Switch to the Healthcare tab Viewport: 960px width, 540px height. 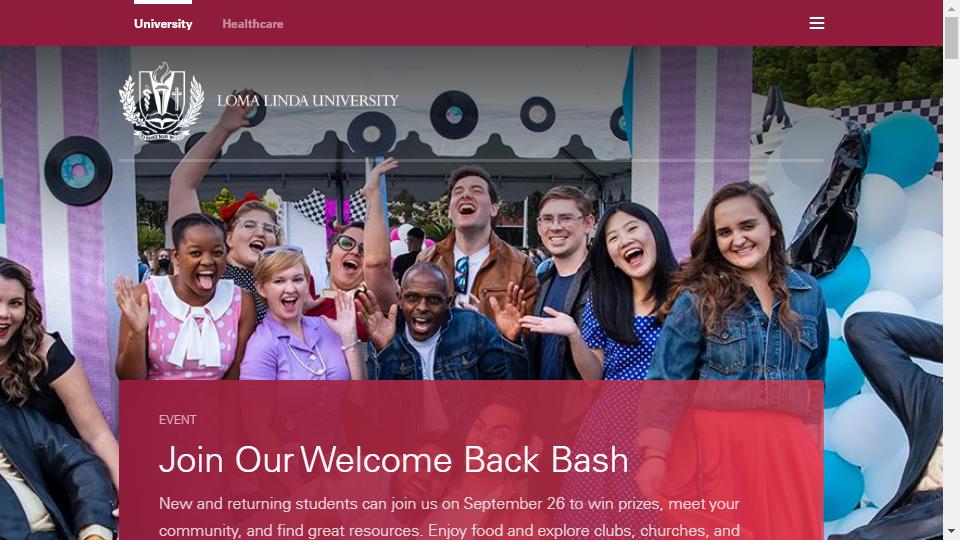pos(253,24)
